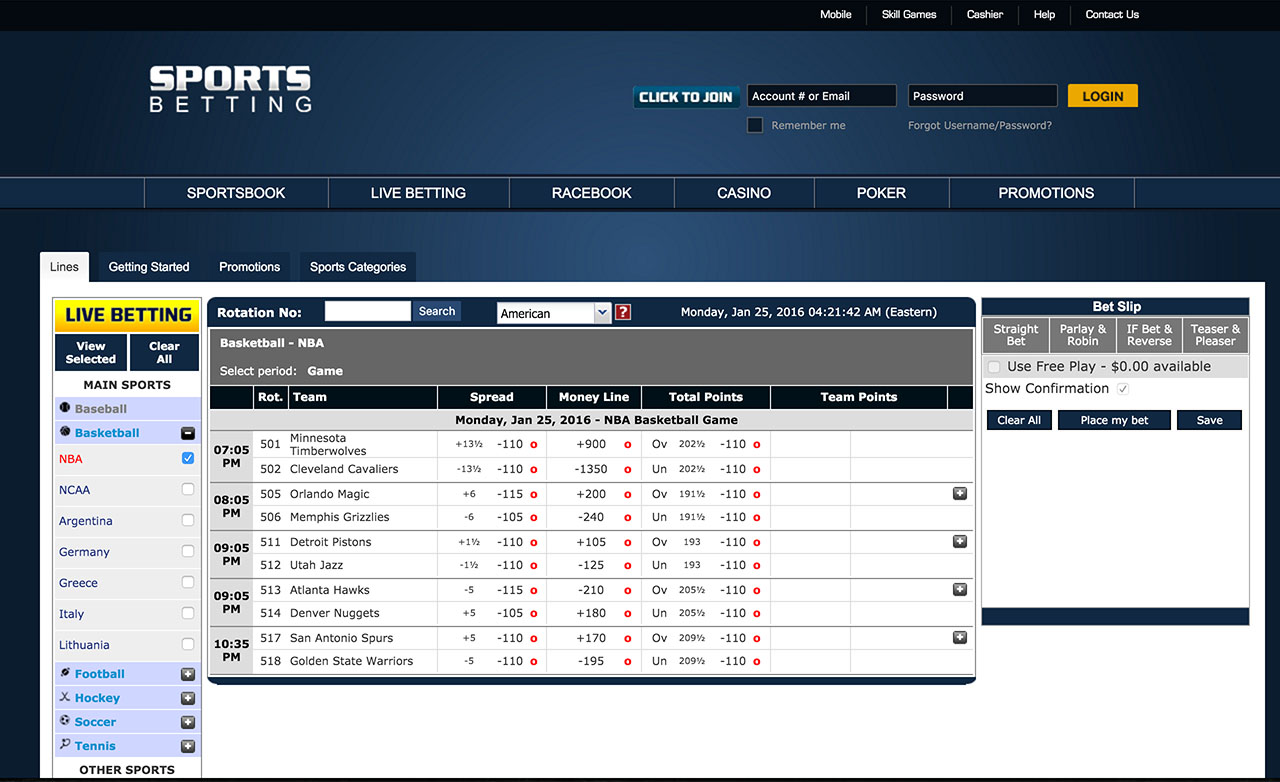Toggle the Remember me checkbox
1280x782 pixels.
pyautogui.click(x=755, y=125)
